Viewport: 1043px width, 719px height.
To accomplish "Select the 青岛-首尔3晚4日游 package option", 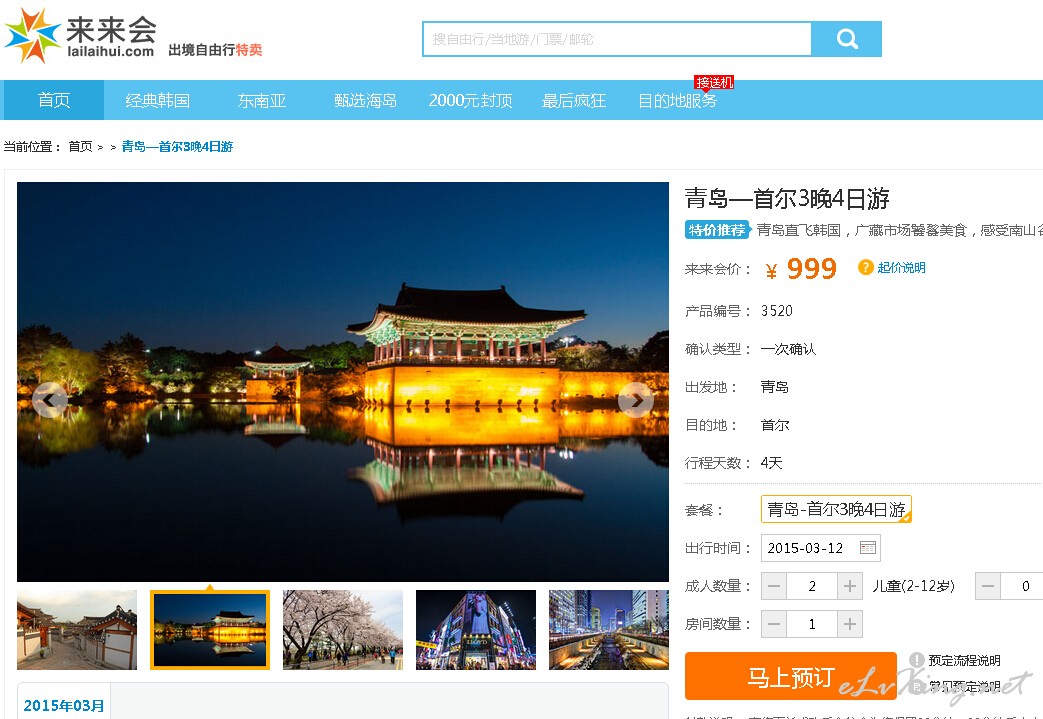I will pos(836,509).
